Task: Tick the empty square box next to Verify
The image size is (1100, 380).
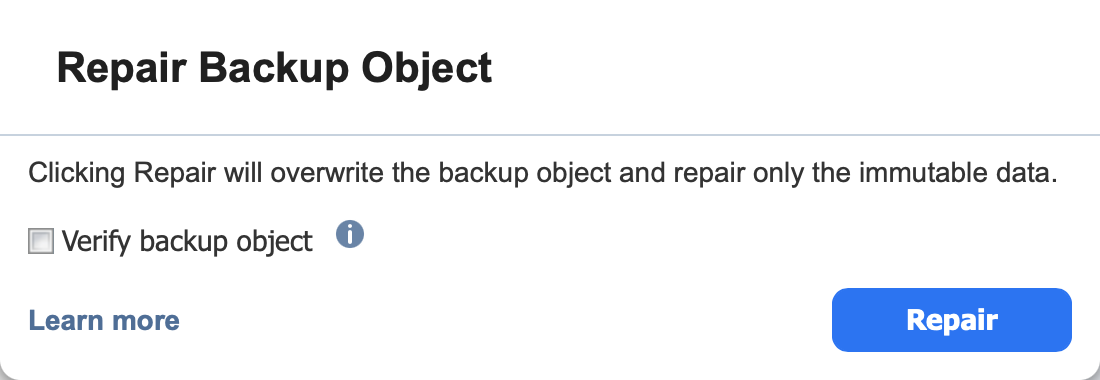Action: pos(41,242)
